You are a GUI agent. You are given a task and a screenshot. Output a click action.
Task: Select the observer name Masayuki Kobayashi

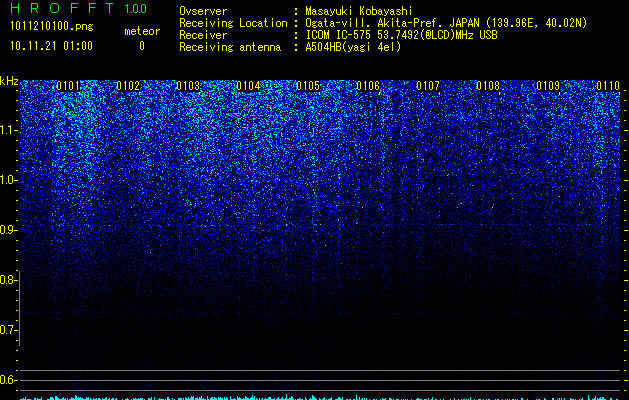[x=359, y=11]
